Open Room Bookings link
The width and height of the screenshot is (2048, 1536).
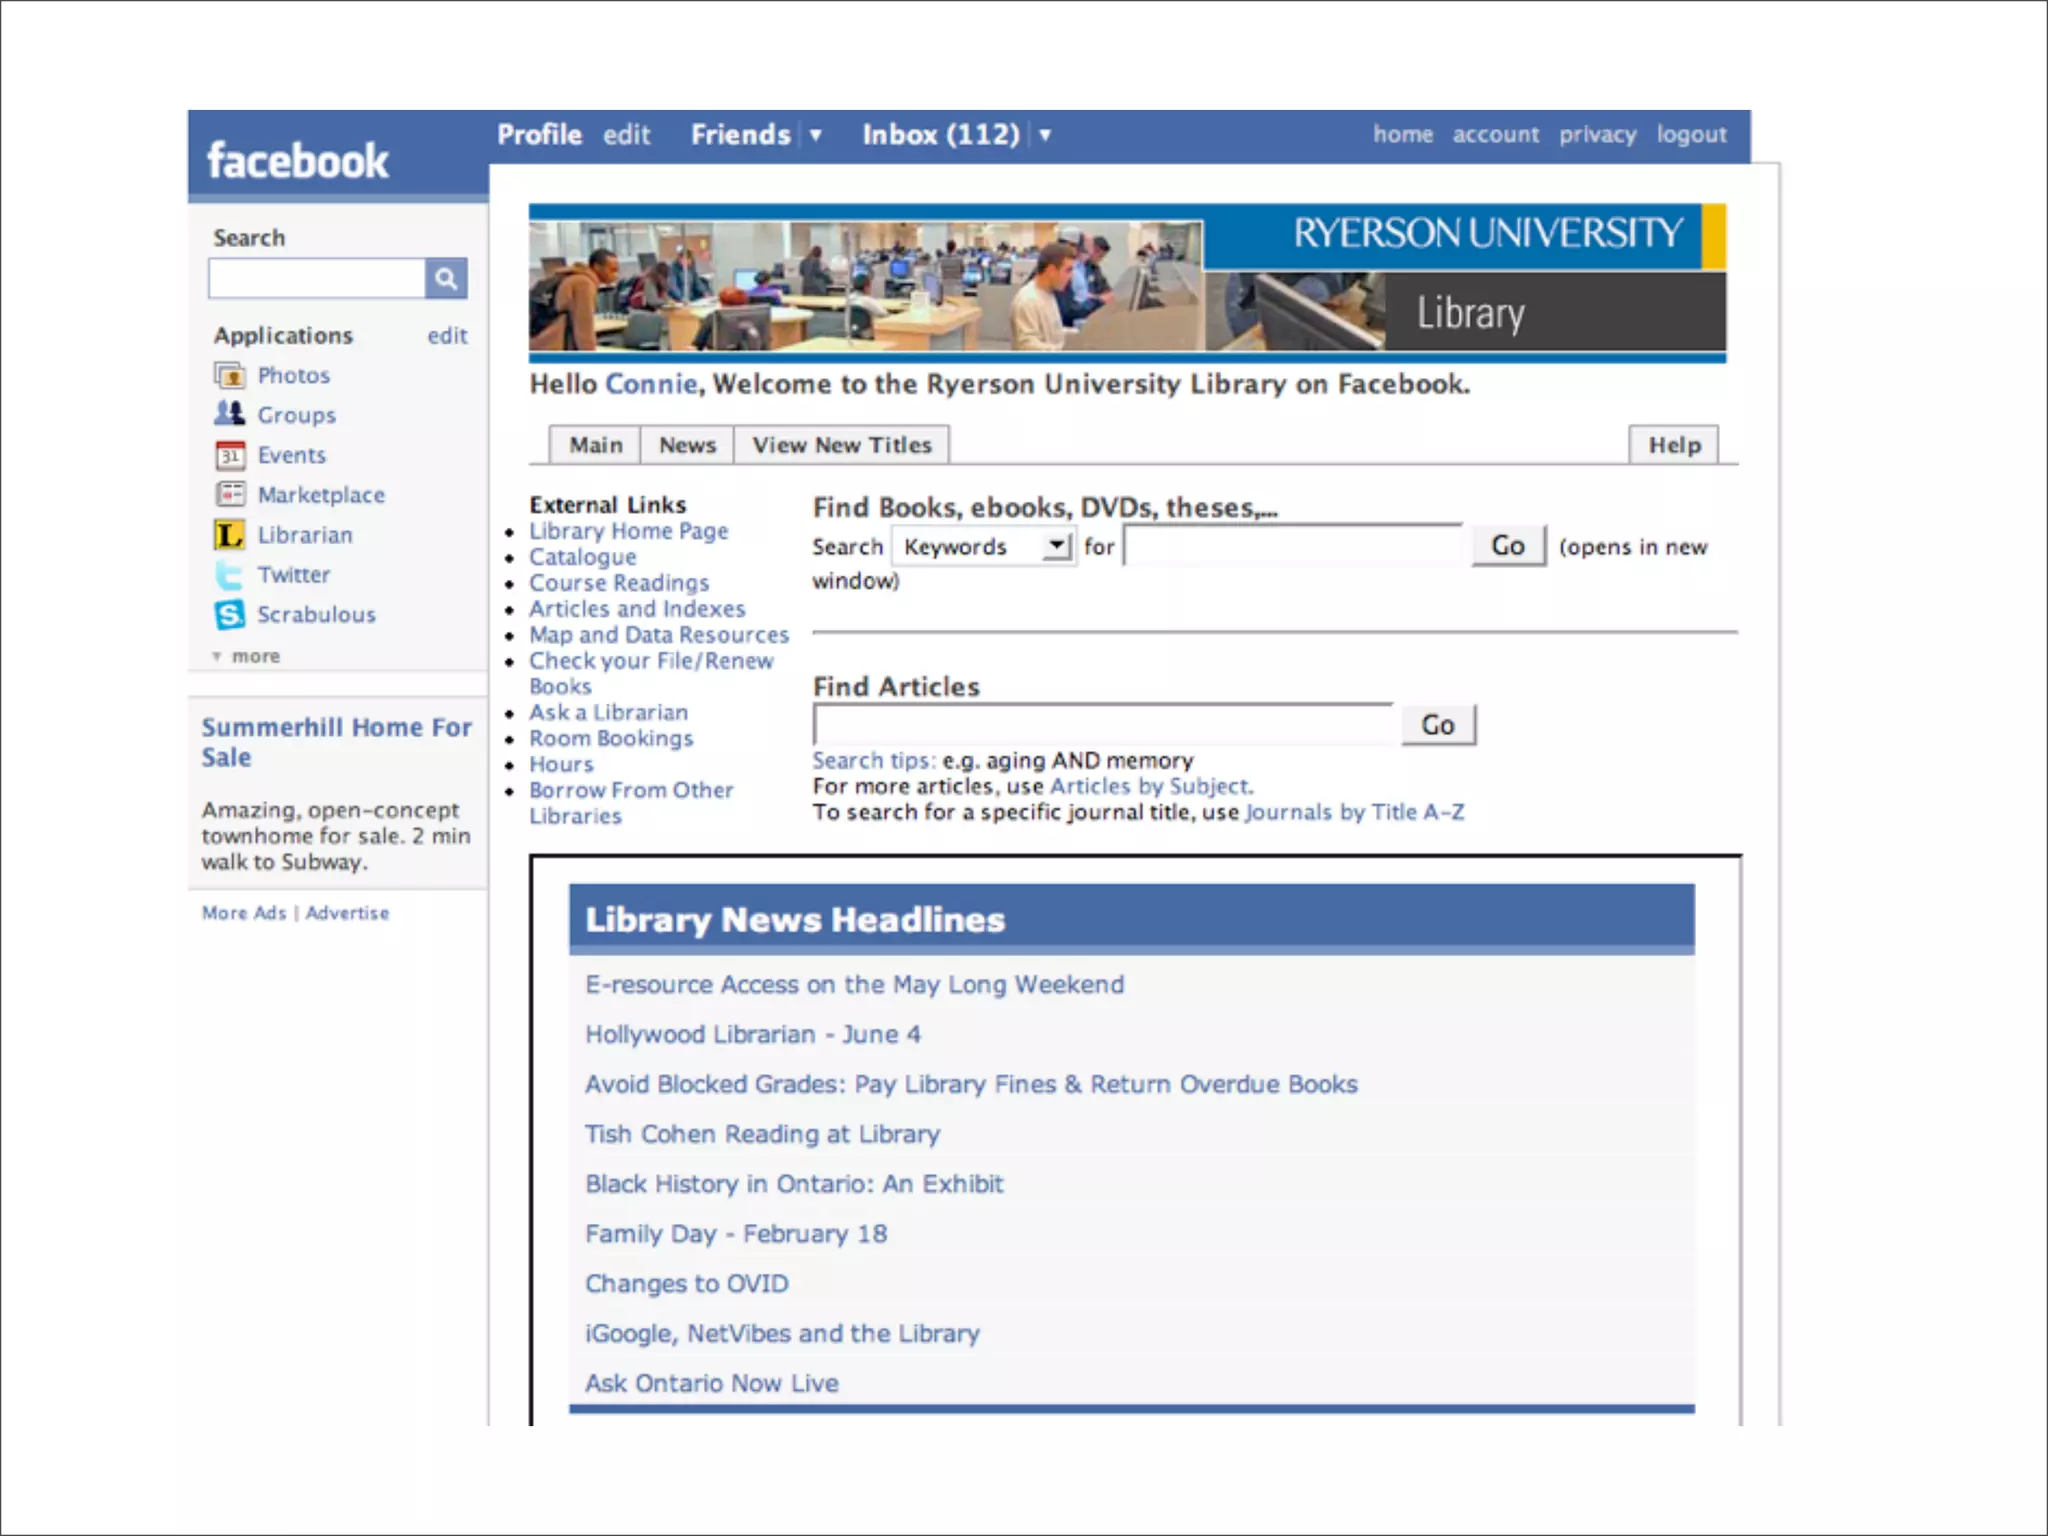611,738
